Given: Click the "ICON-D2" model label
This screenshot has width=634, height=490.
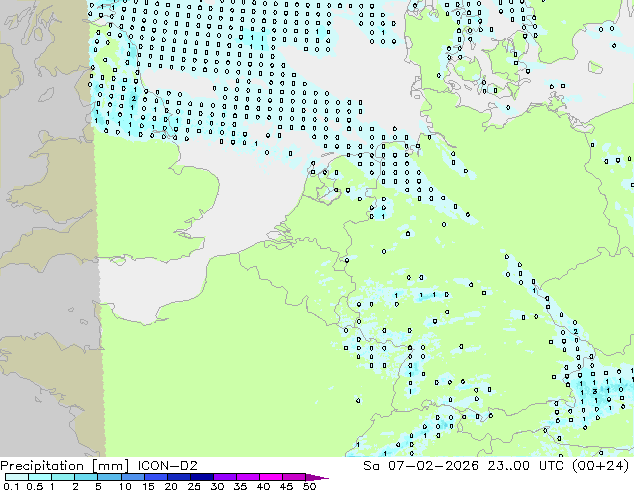Looking at the screenshot, I should point(167,466).
